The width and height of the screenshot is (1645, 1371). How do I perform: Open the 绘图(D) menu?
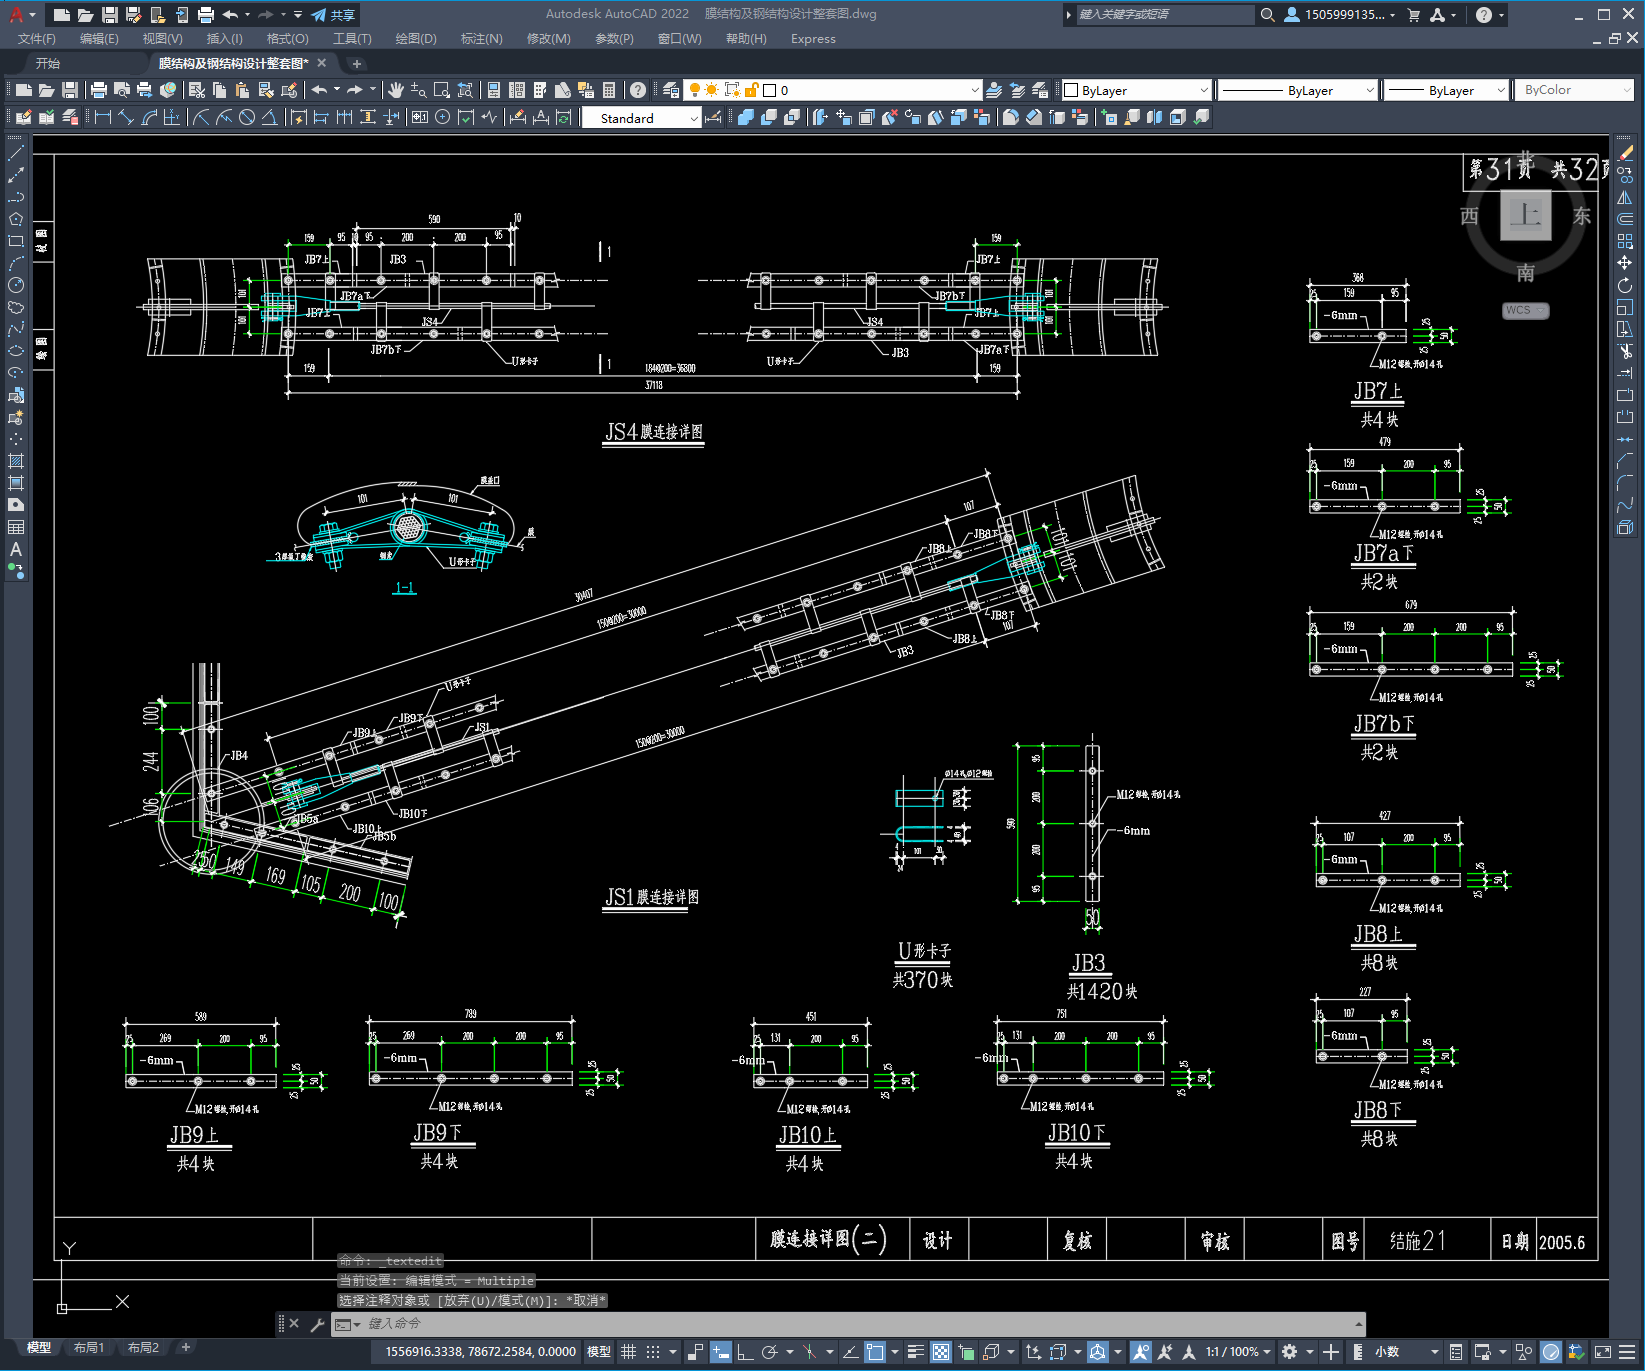click(416, 39)
